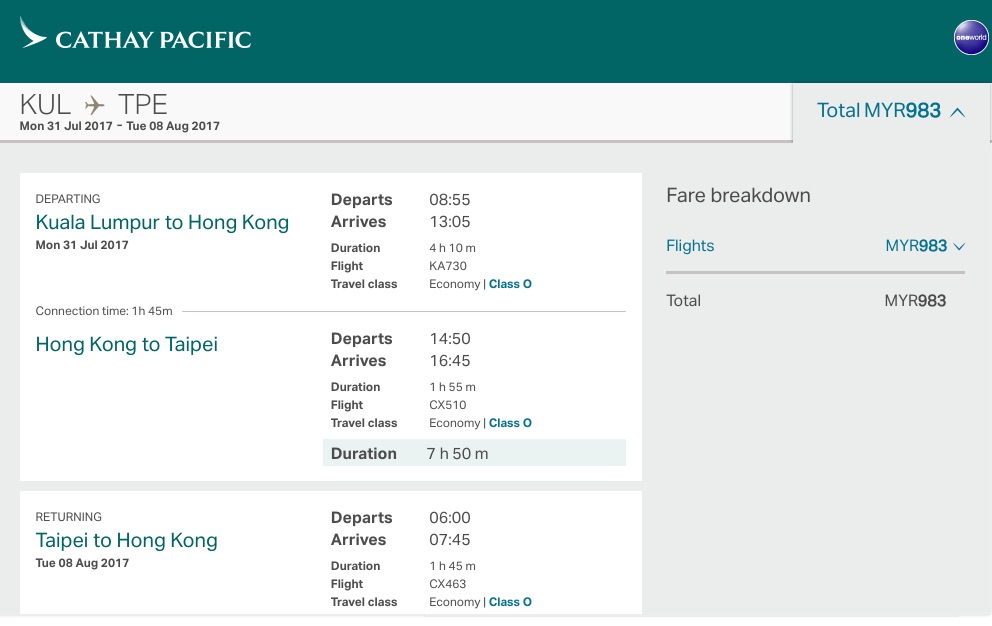The width and height of the screenshot is (992, 626).
Task: Select the Taipei to Hong Kong heading
Action: click(x=127, y=540)
